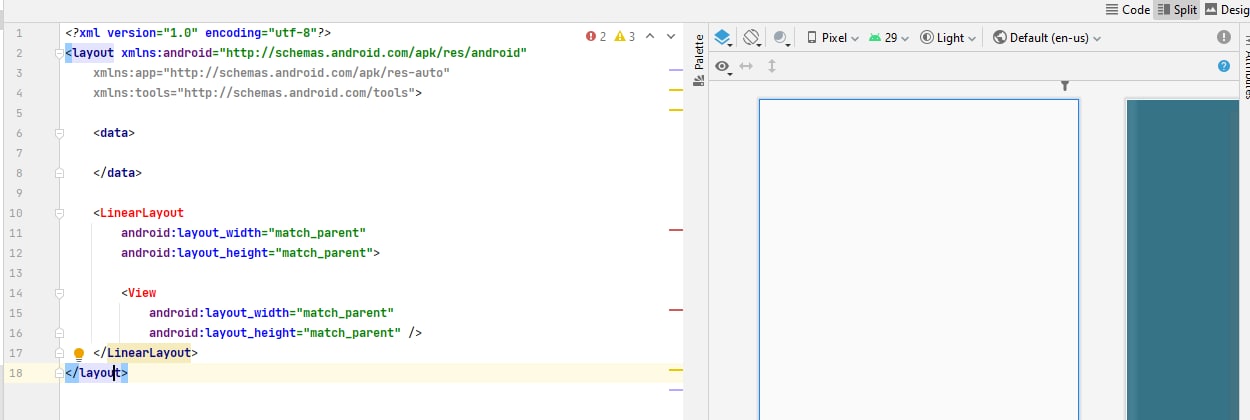Open the blue help icon

(x=1224, y=66)
